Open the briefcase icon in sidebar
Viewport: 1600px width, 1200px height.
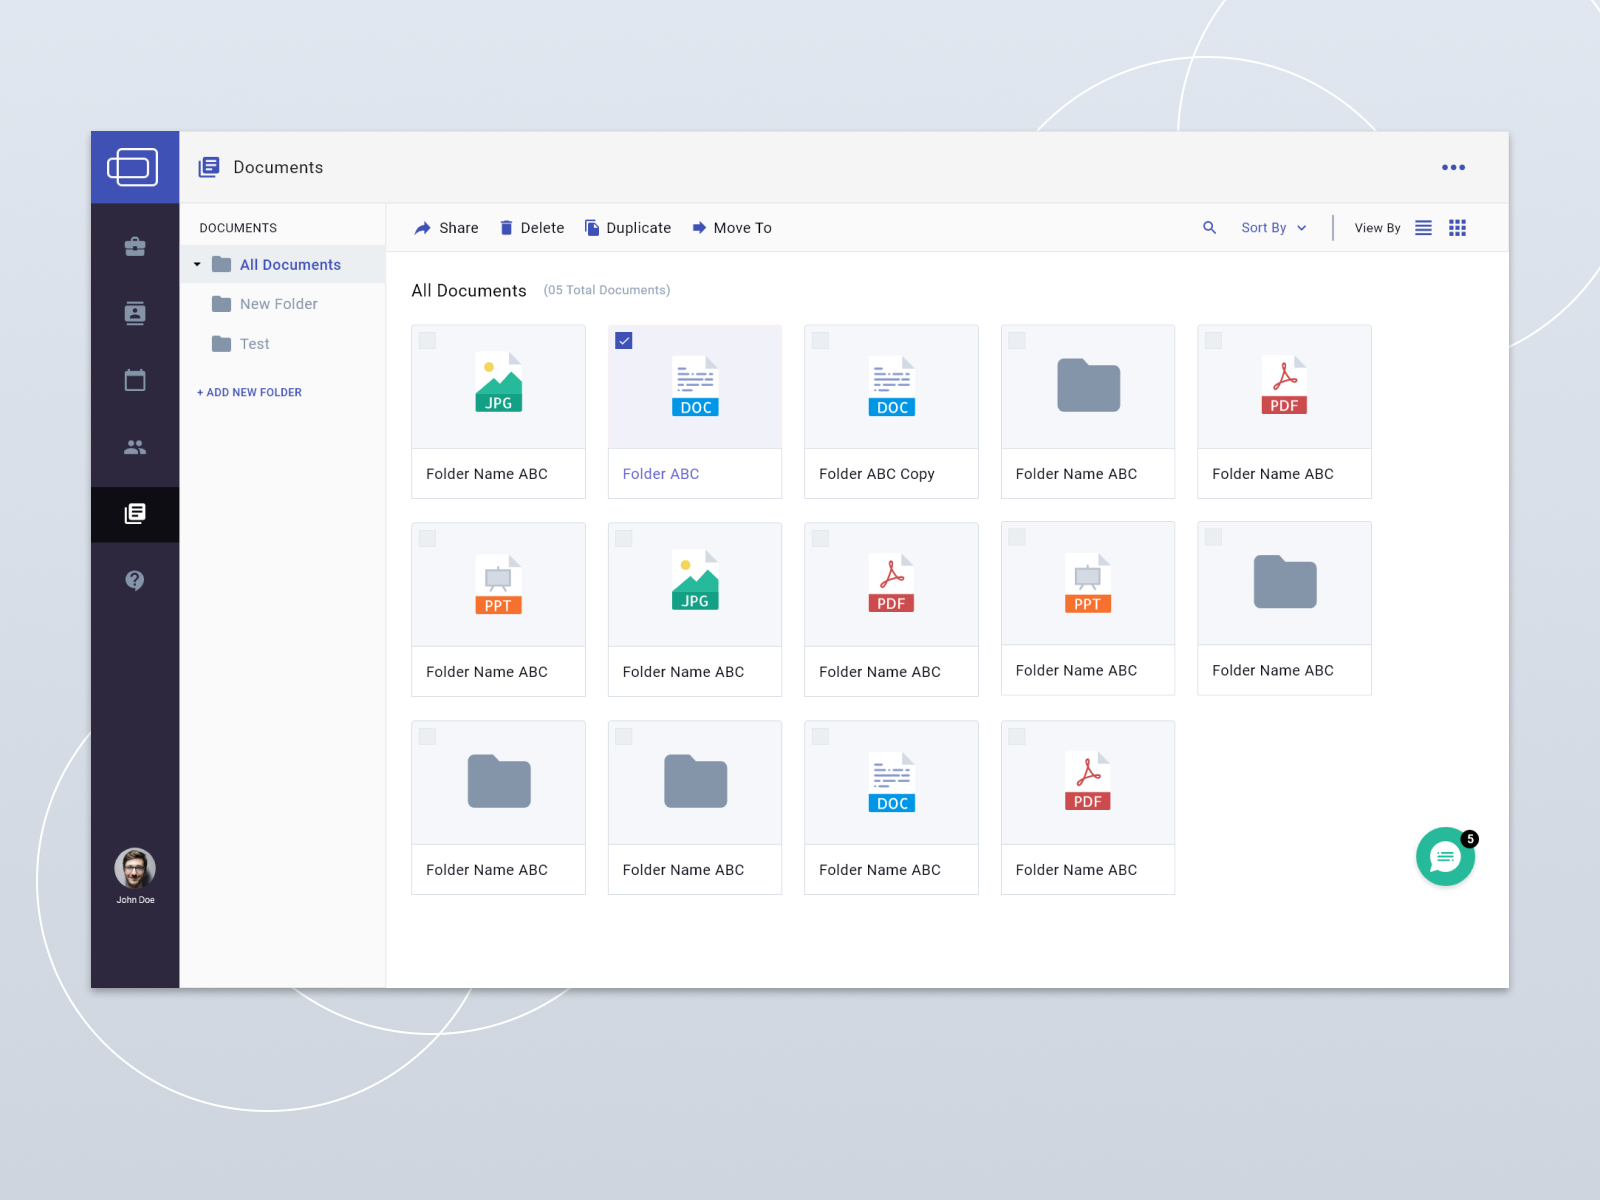[x=135, y=246]
